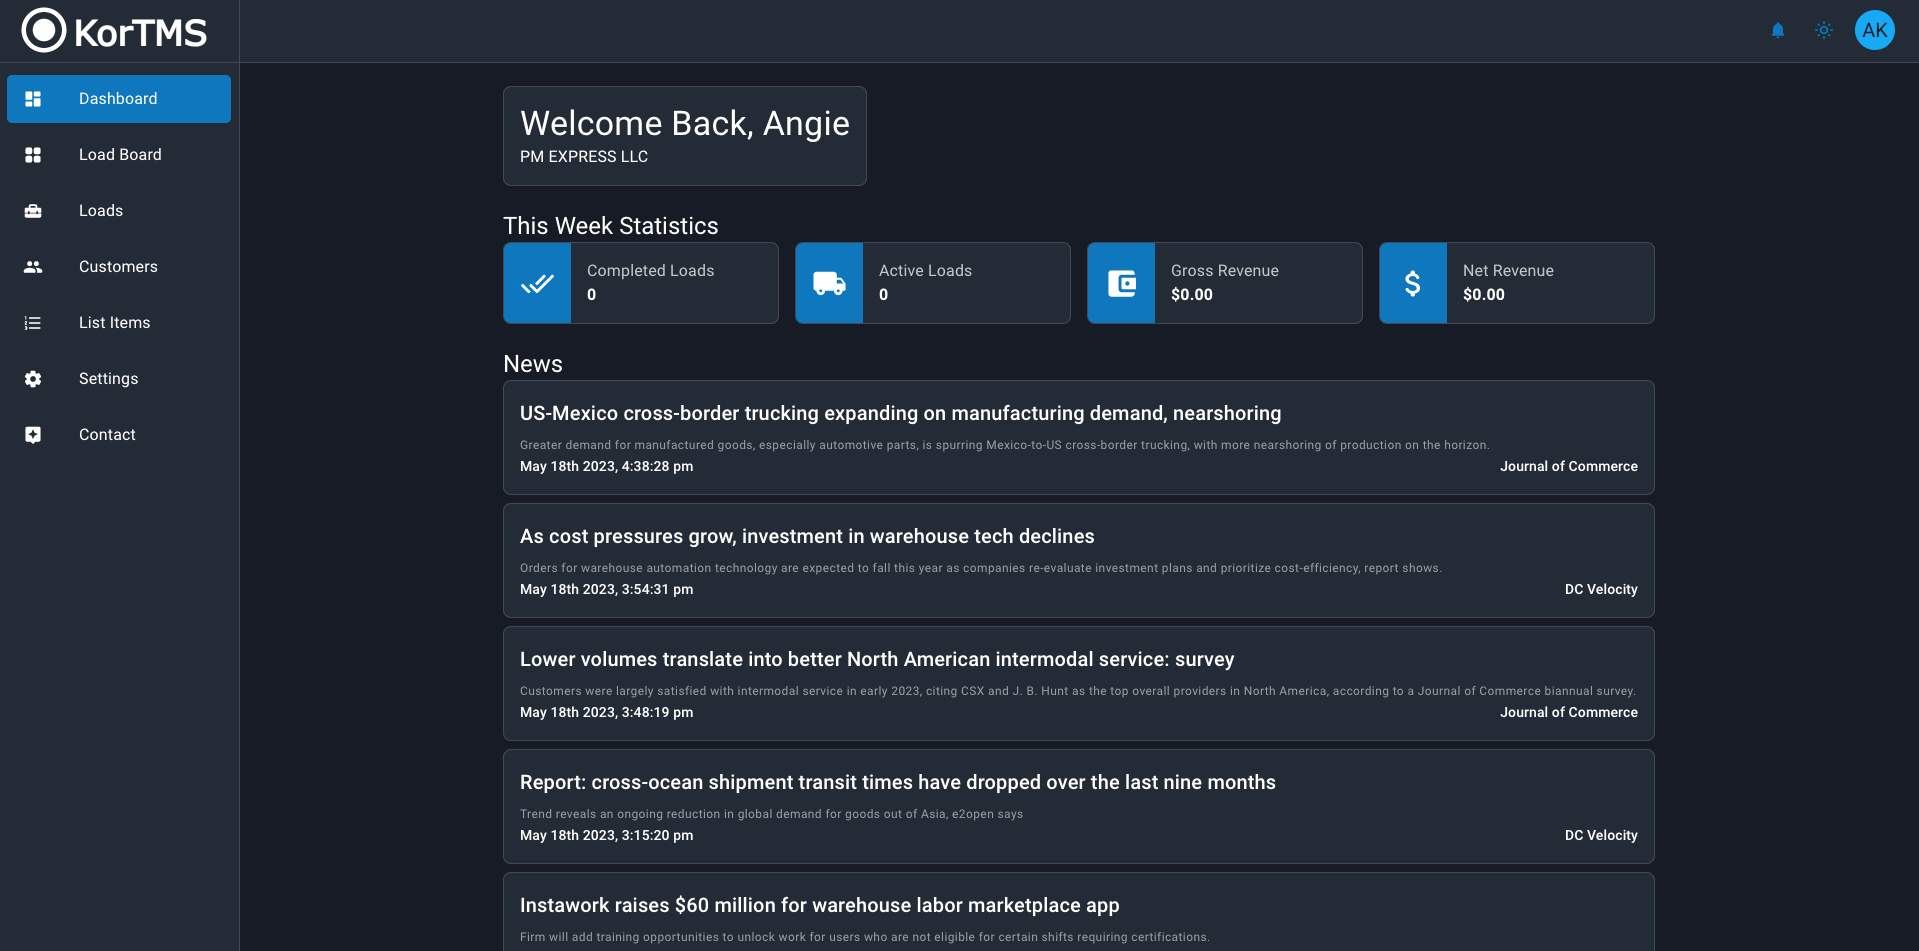Open the US-Mexico cross-border trucking article
1919x951 pixels.
(900, 414)
